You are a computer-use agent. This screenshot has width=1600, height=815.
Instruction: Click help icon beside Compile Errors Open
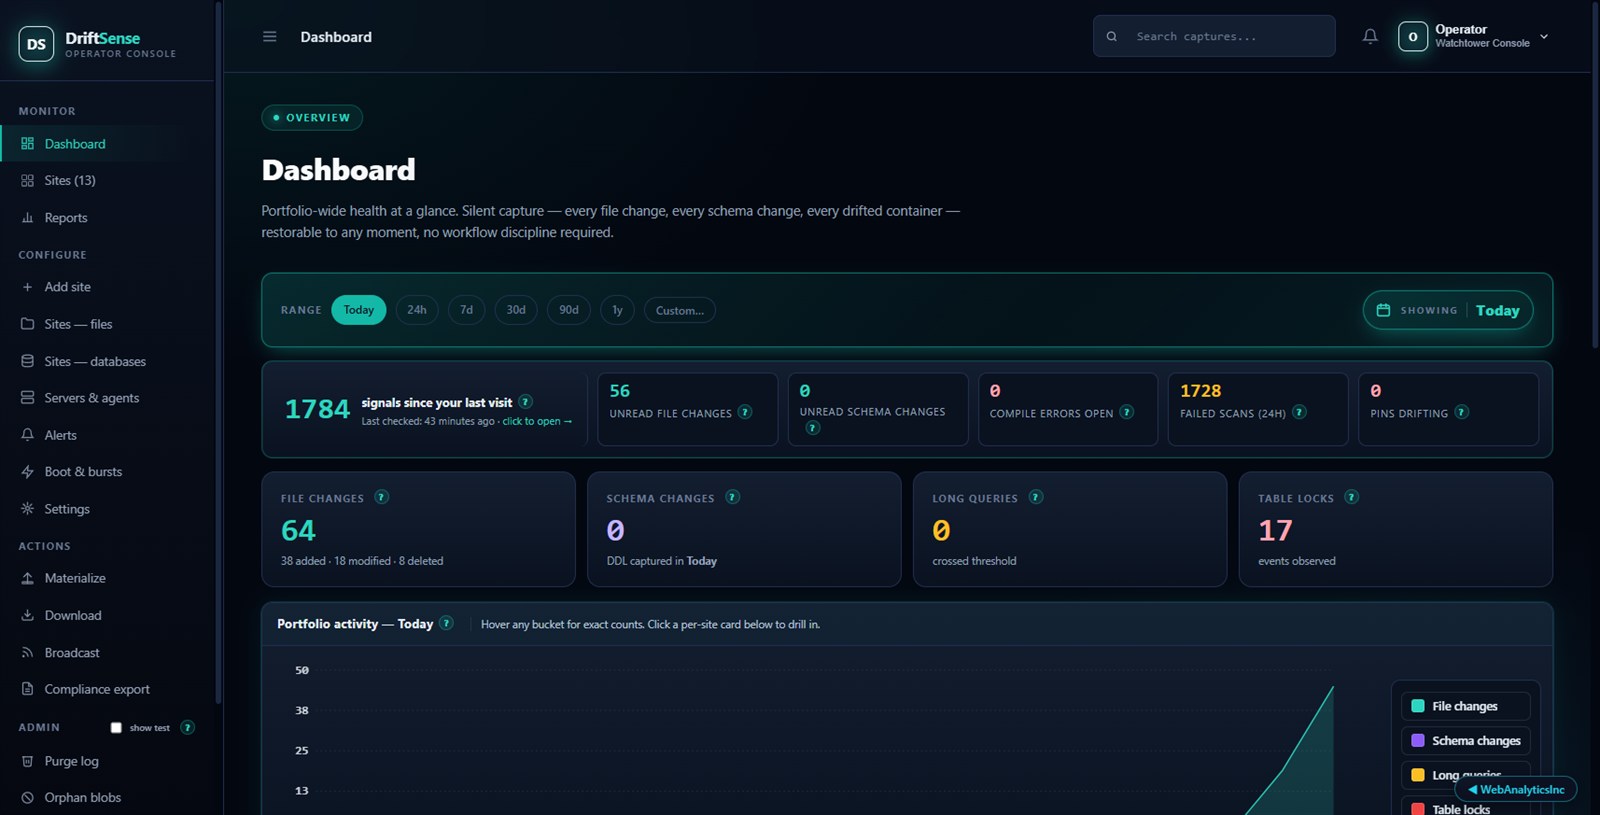(x=1127, y=412)
